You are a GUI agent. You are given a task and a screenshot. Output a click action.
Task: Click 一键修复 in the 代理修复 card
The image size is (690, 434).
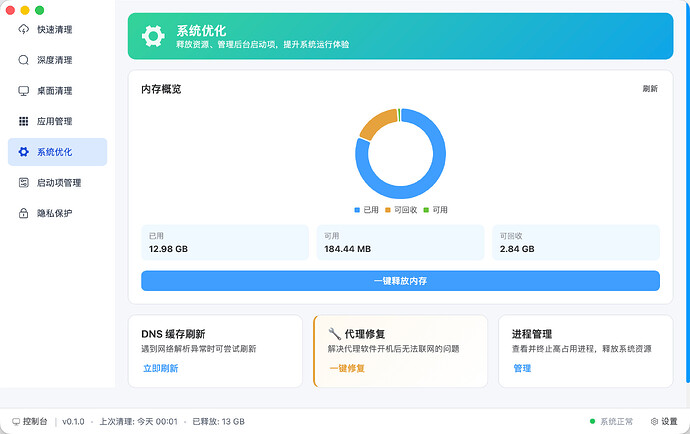pos(346,368)
